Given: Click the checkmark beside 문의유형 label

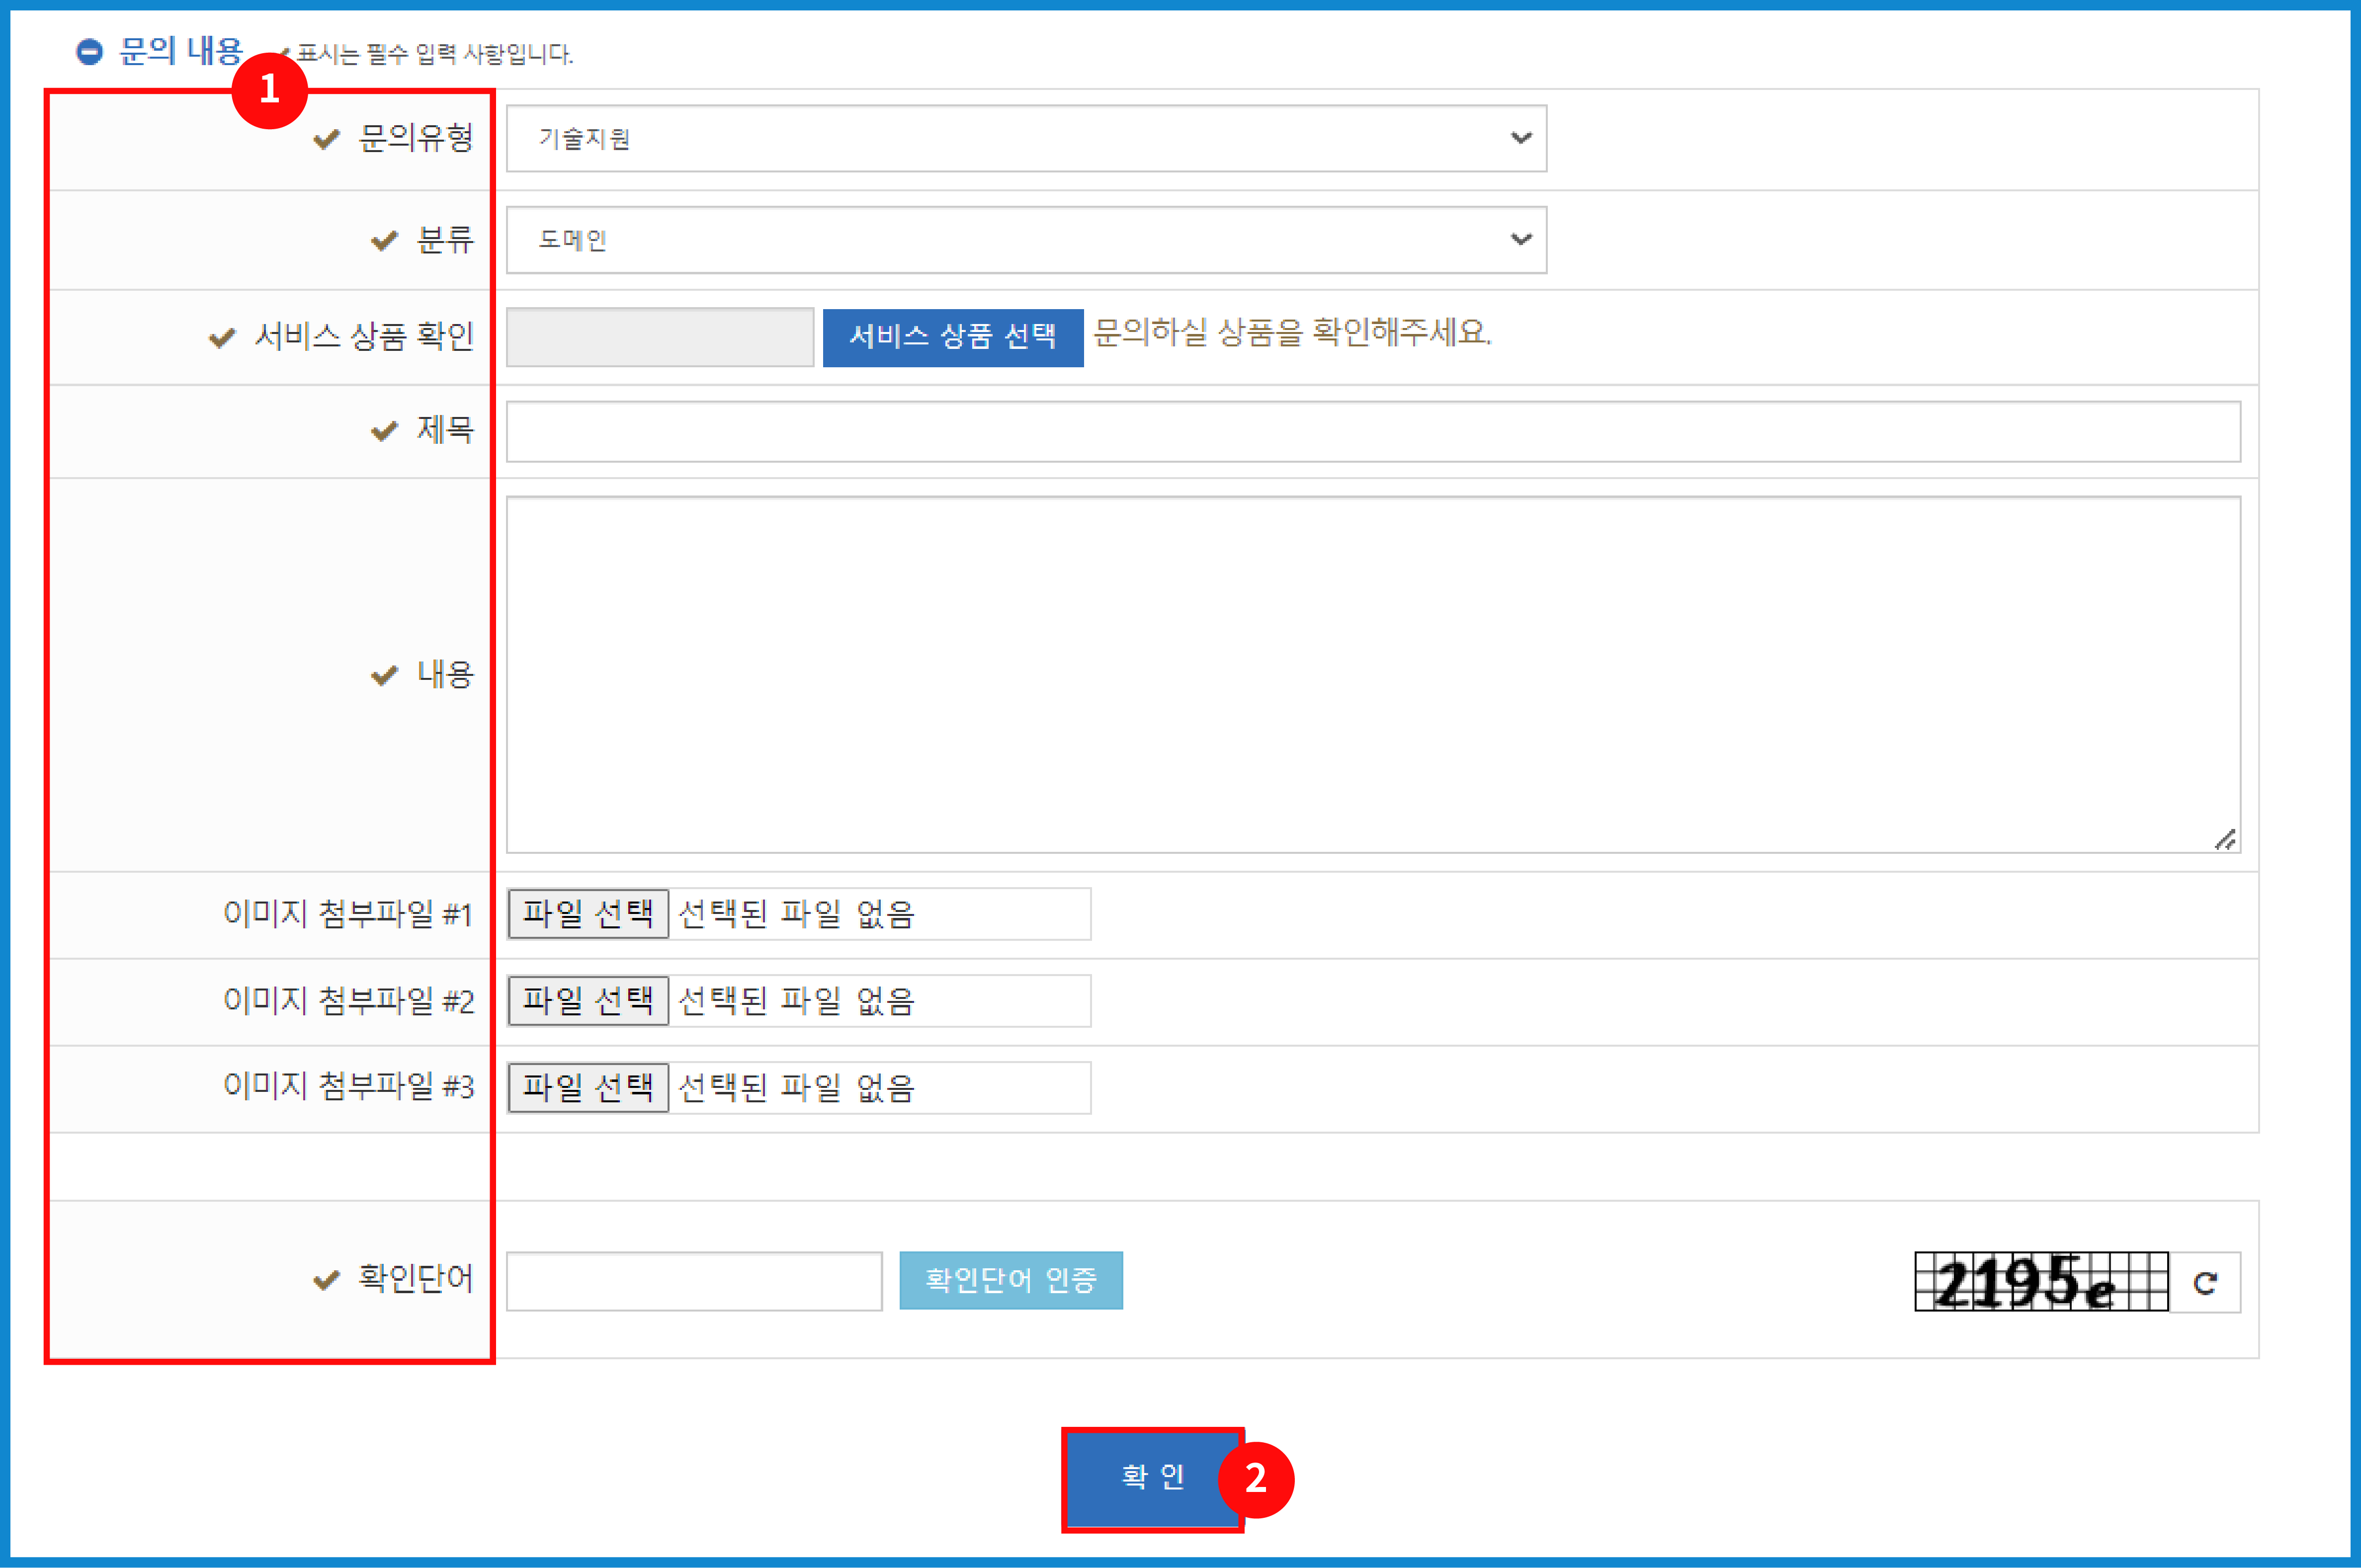Looking at the screenshot, I should point(327,139).
